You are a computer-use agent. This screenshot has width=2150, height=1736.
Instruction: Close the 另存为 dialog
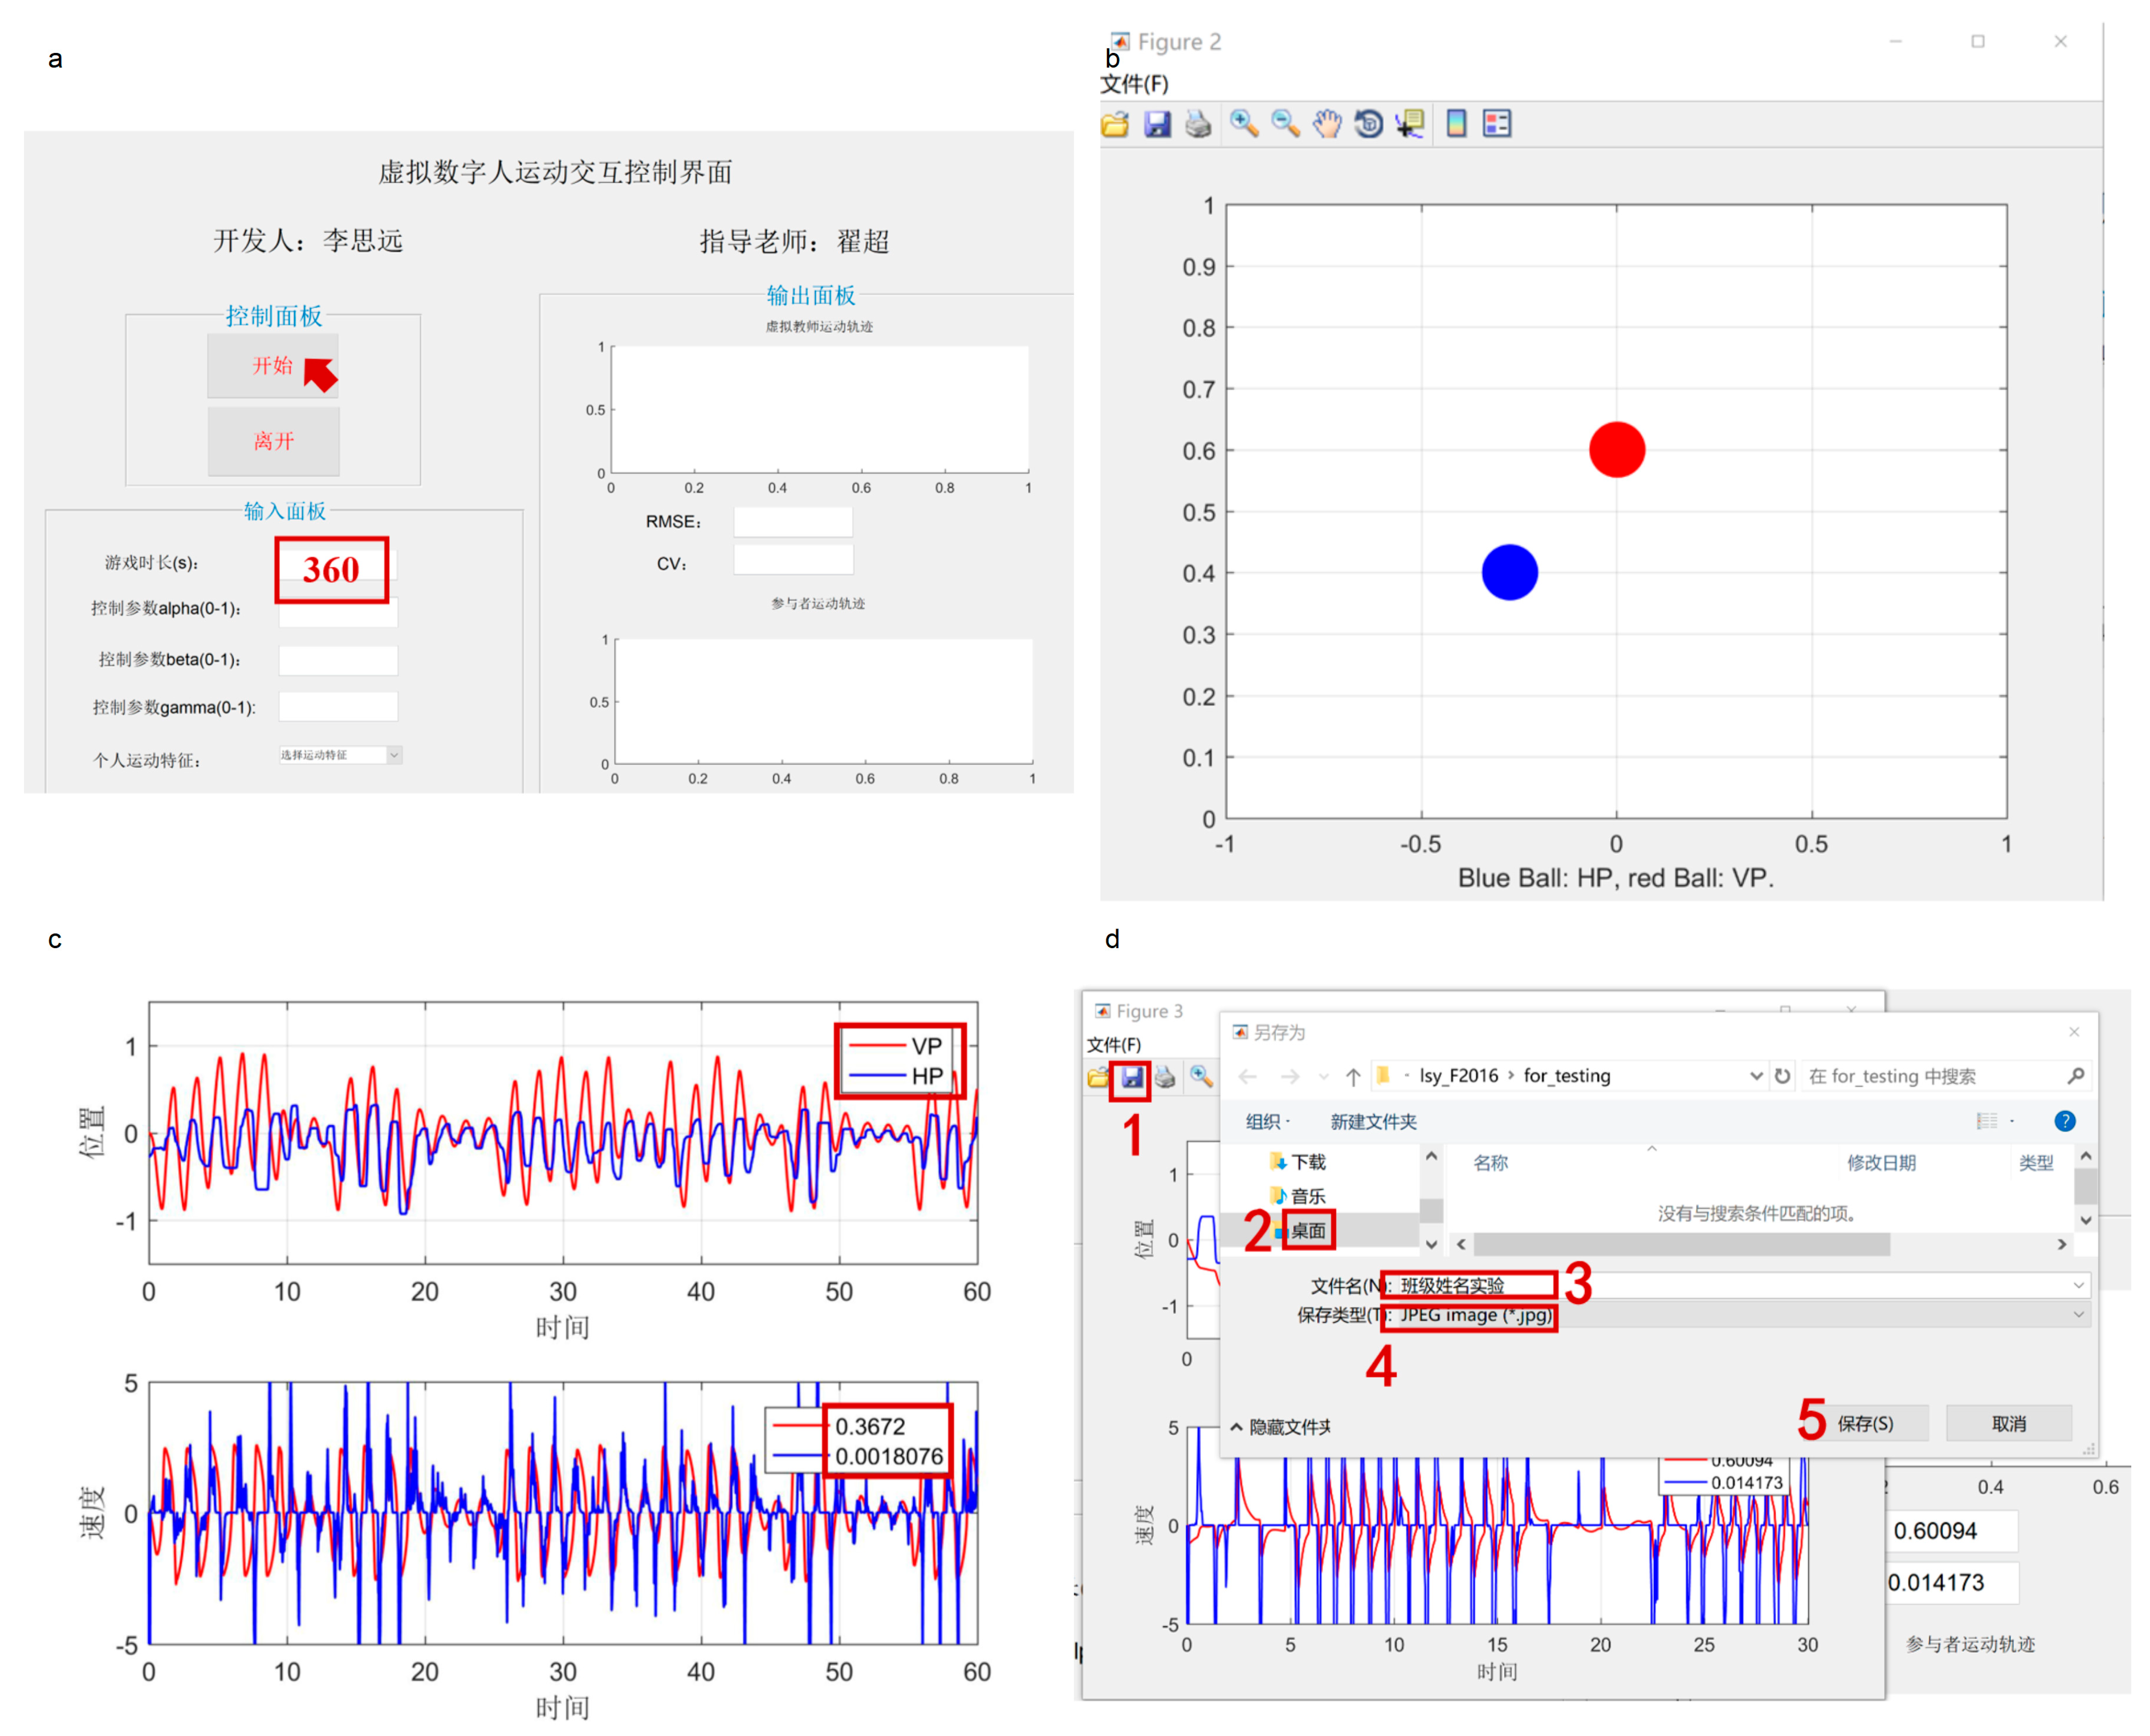pos(2074,1032)
